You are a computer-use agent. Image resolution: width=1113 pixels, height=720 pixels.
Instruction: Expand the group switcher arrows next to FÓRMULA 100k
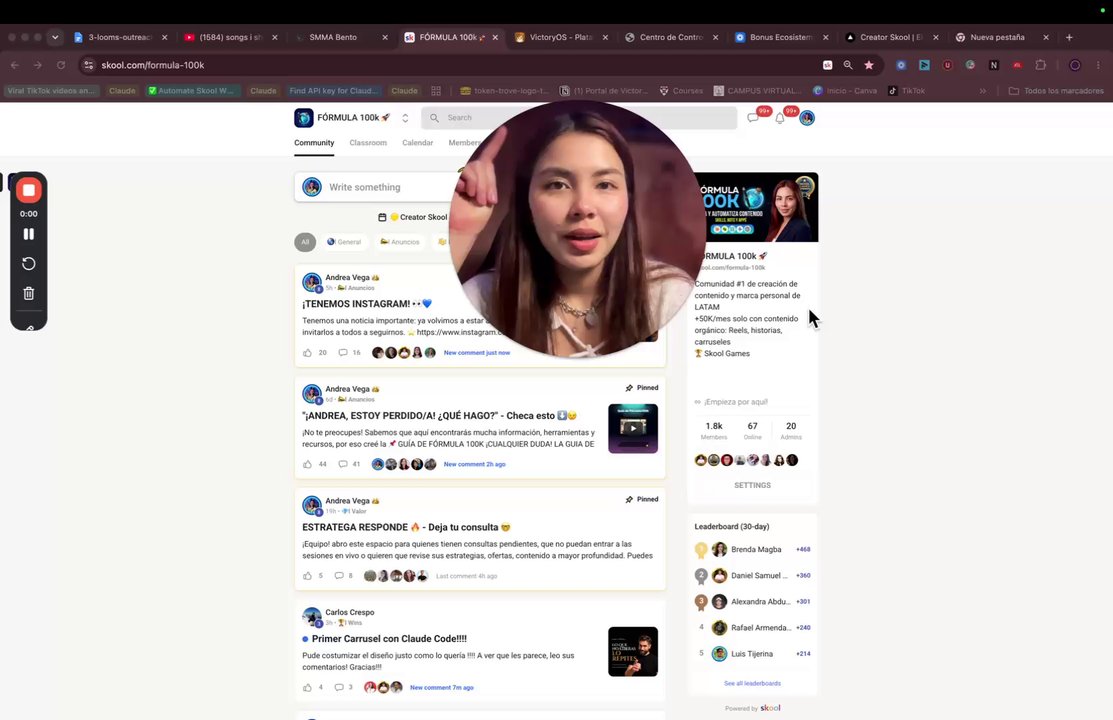pyautogui.click(x=405, y=118)
